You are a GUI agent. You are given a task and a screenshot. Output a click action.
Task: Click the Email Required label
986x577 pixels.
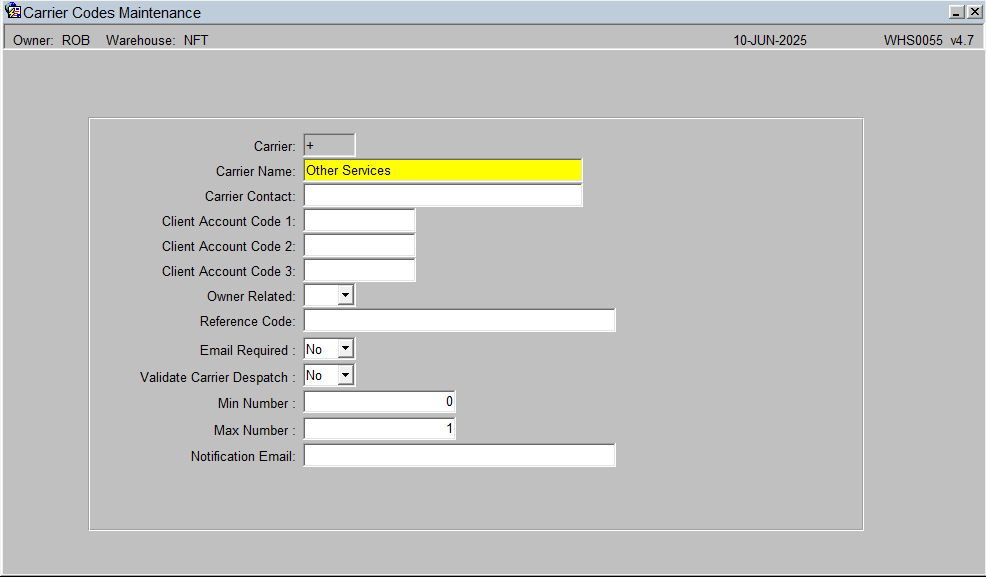[x=247, y=350]
